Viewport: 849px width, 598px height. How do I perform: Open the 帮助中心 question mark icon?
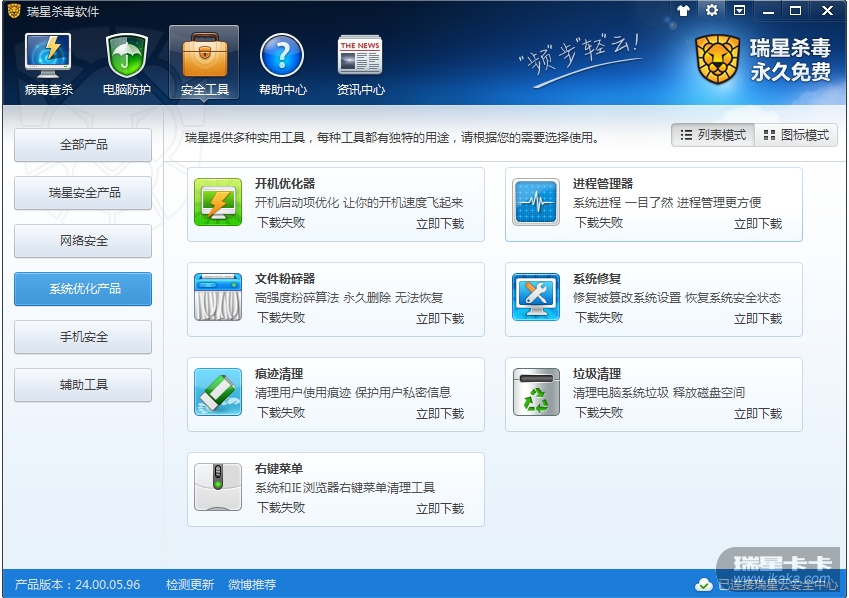point(282,64)
